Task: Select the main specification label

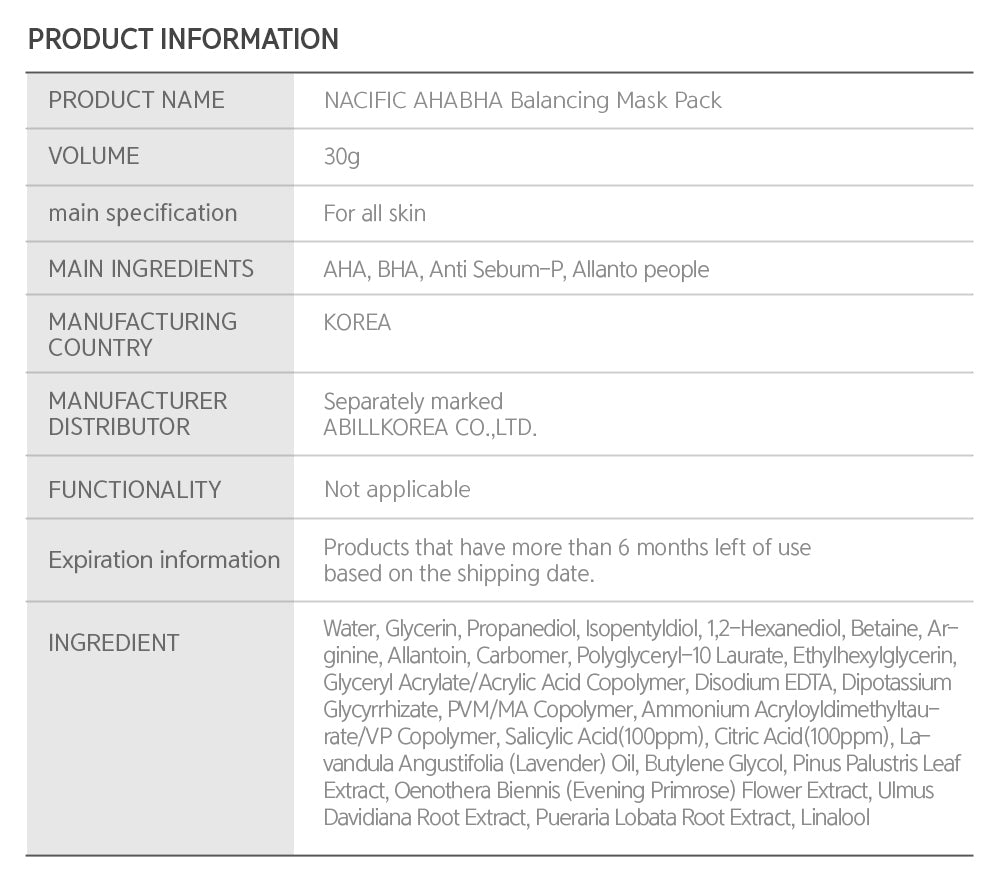Action: [143, 213]
